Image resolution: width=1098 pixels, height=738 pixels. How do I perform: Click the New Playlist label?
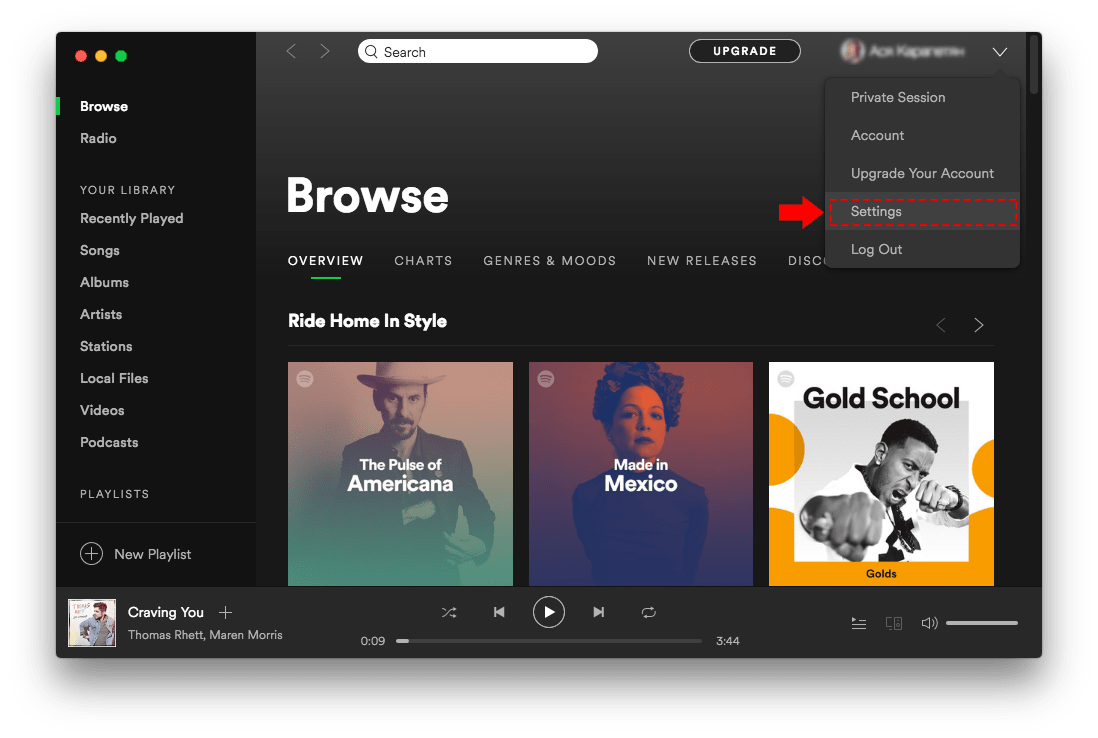pos(153,555)
